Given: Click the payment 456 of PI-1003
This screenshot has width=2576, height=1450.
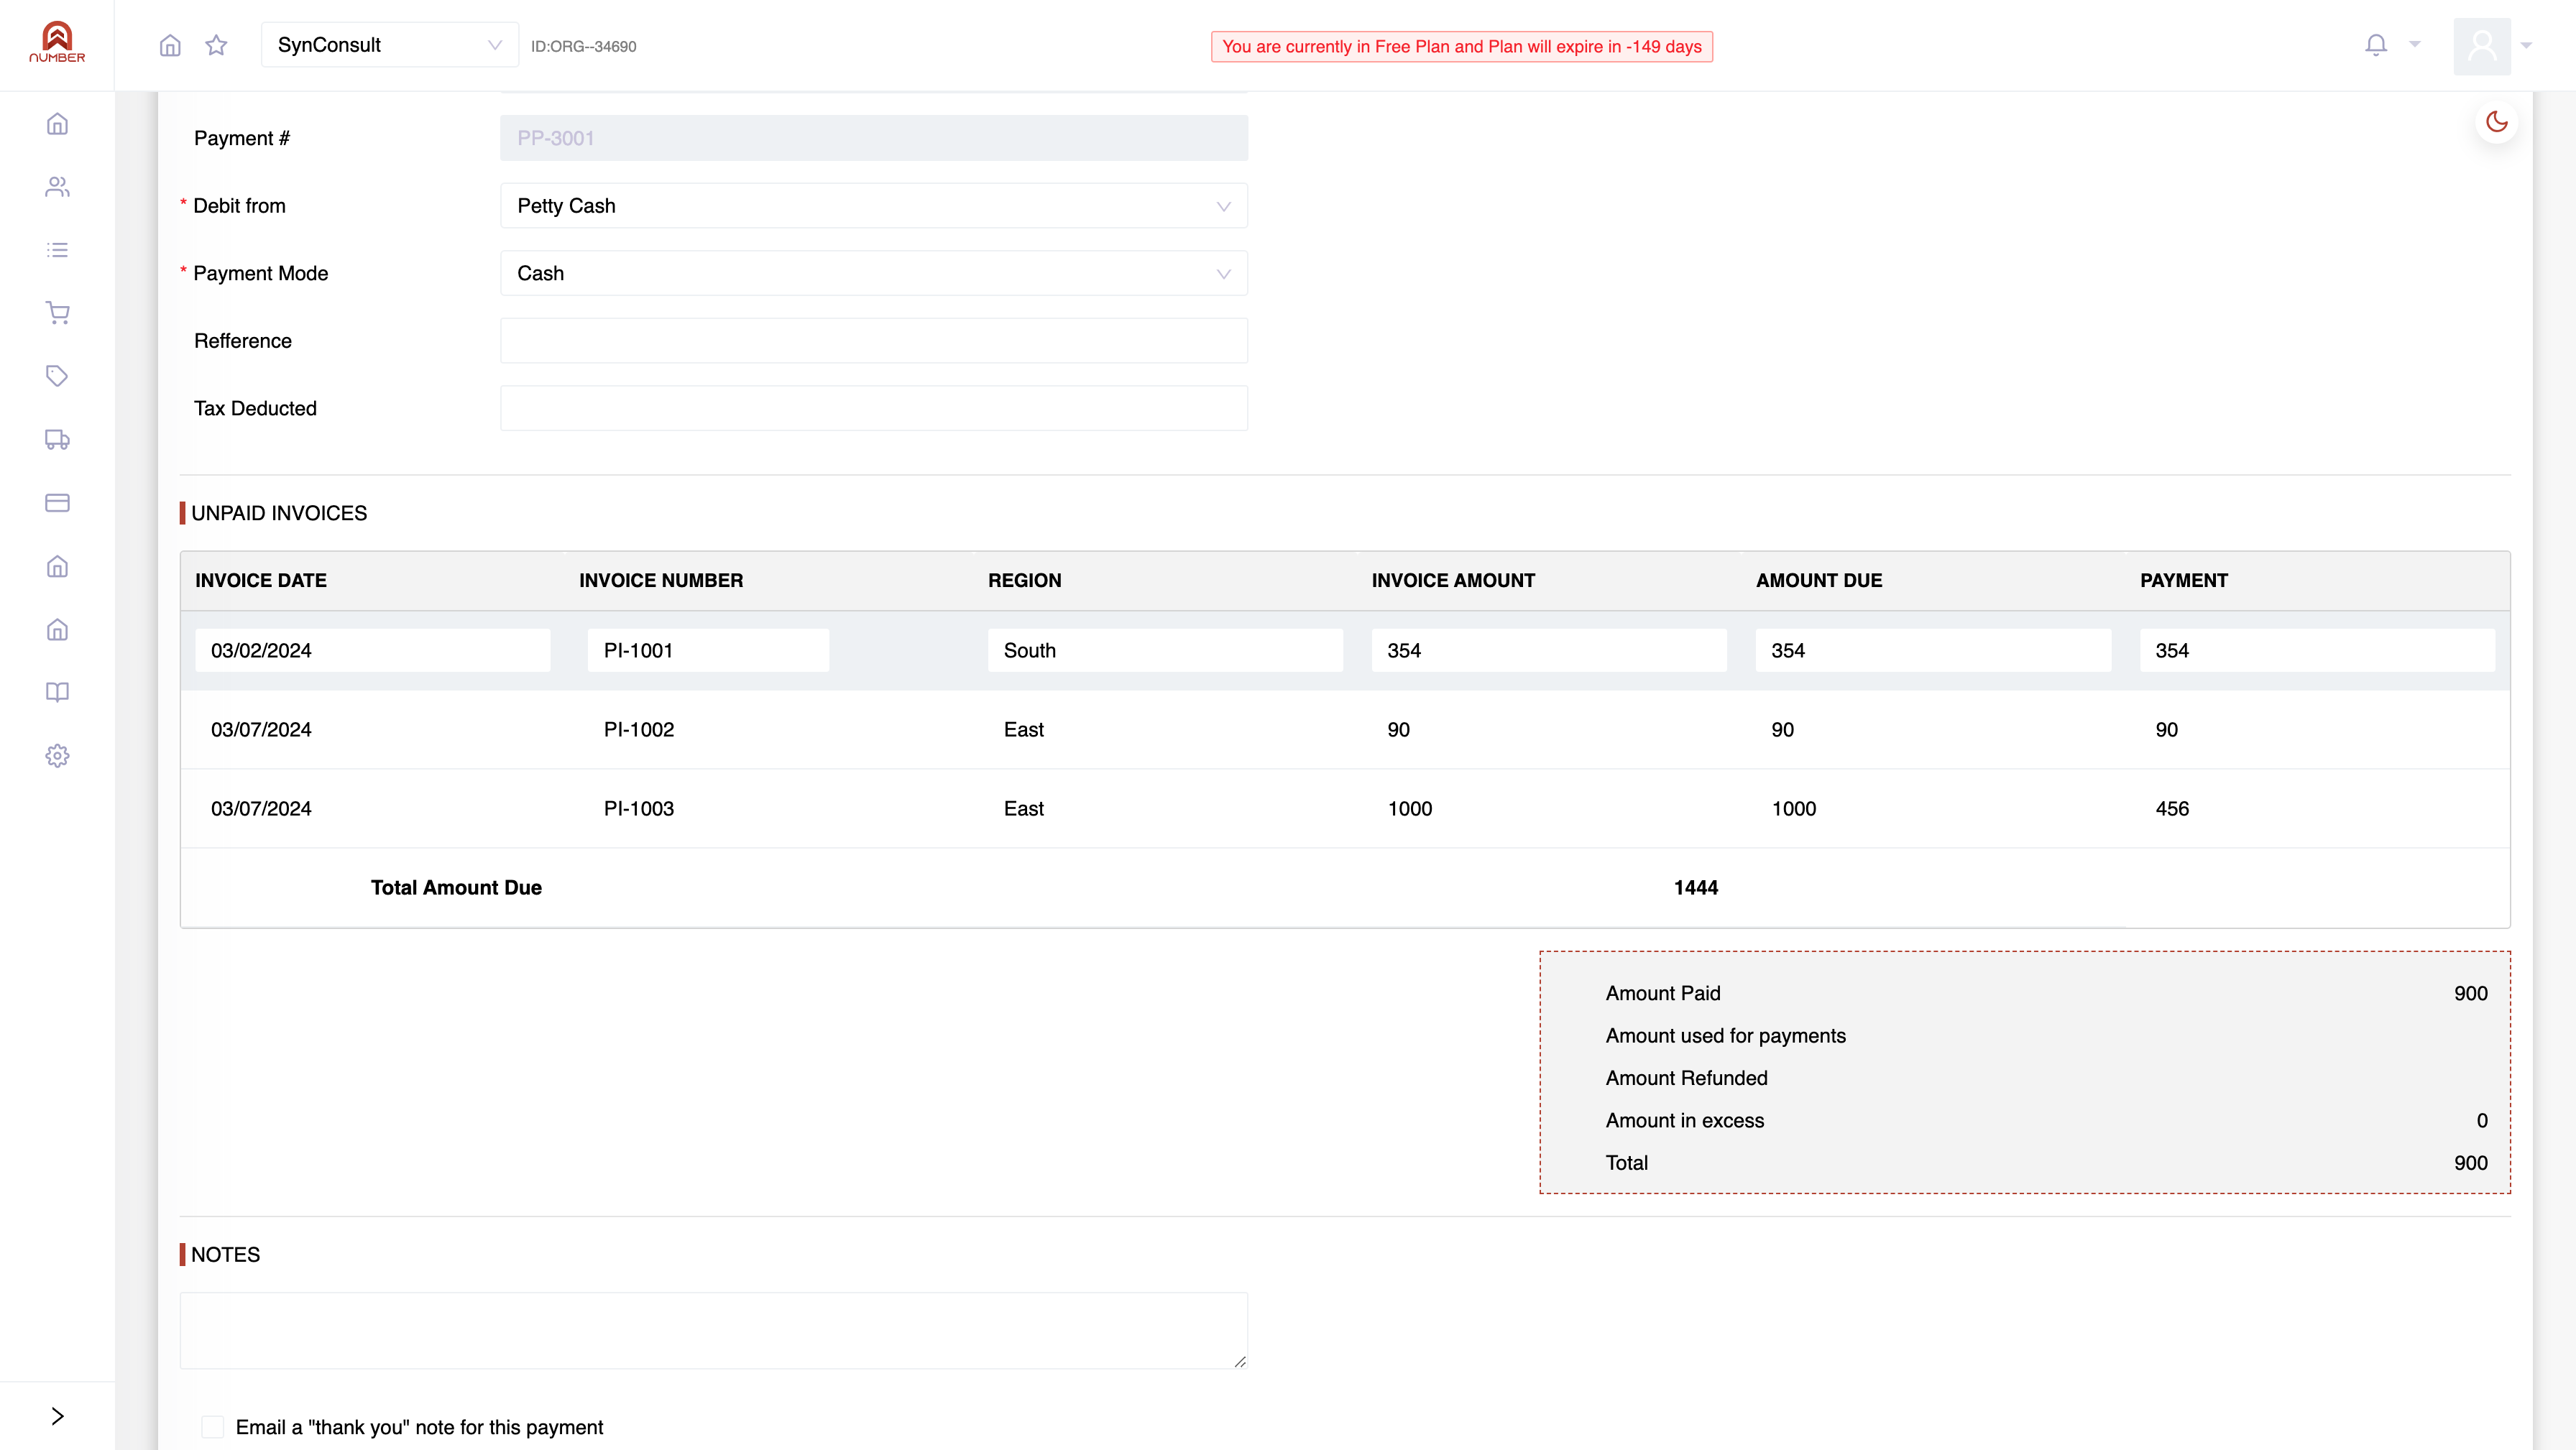Looking at the screenshot, I should click(2172, 809).
